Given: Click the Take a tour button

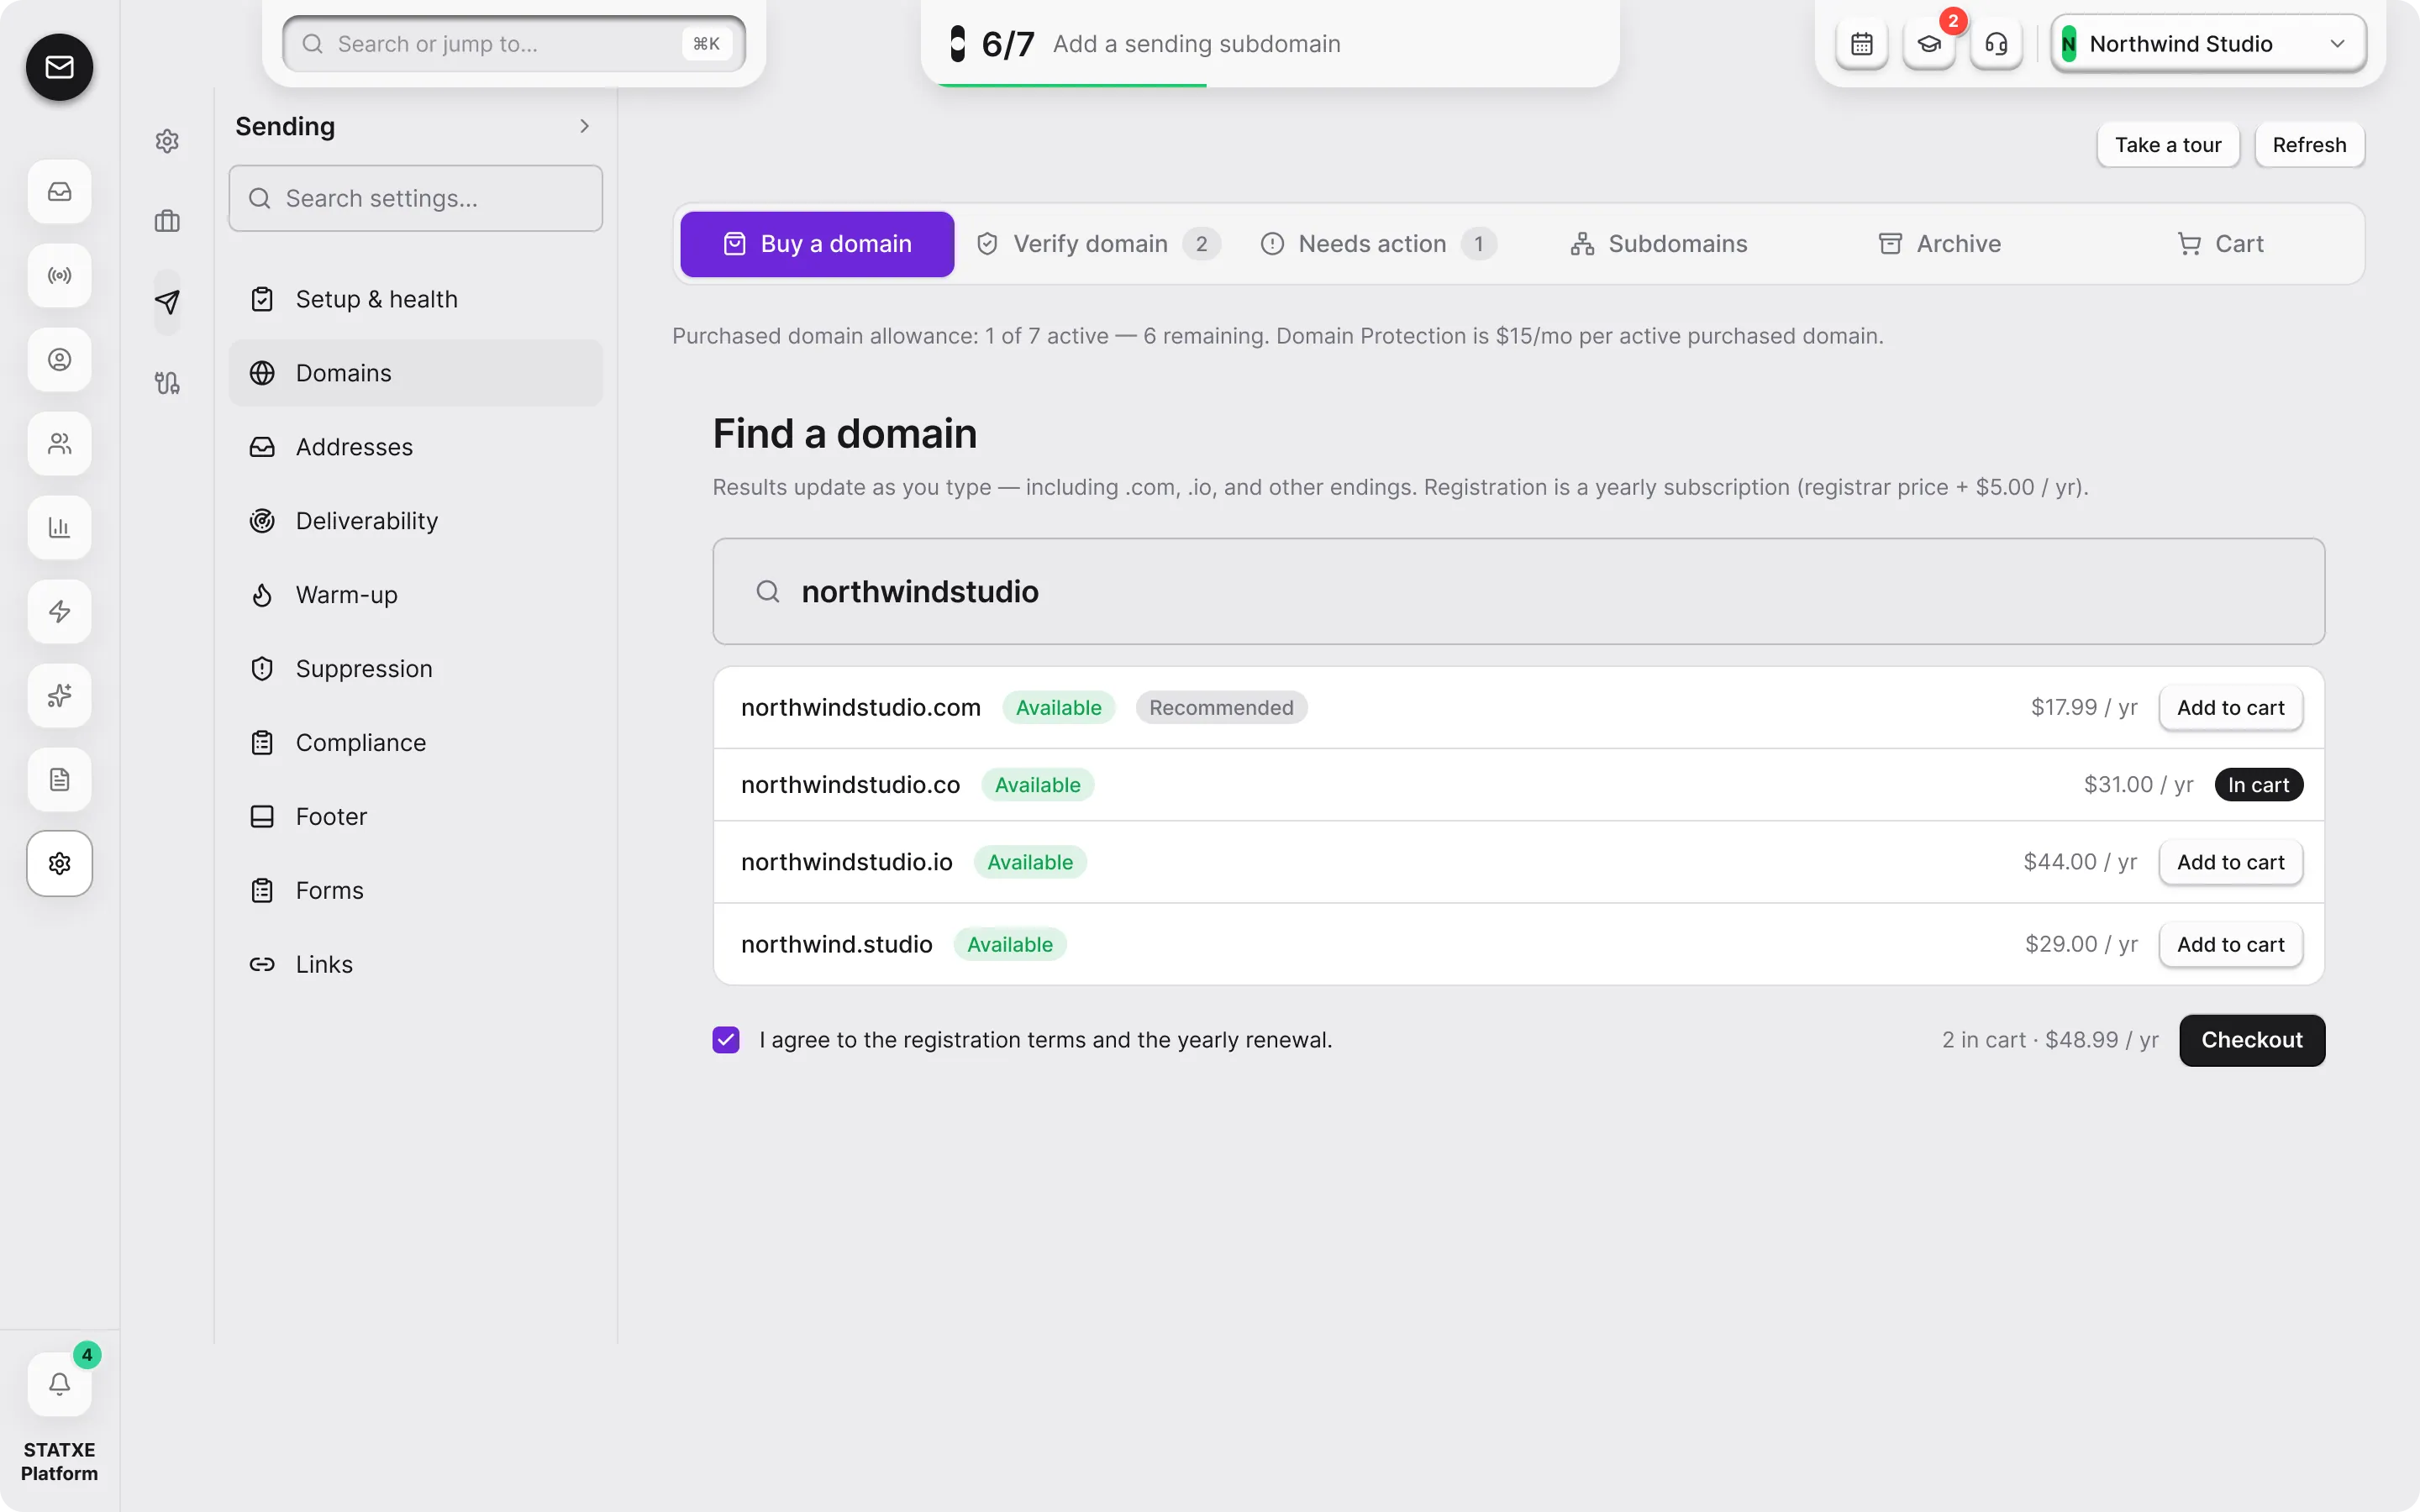Looking at the screenshot, I should pyautogui.click(x=2167, y=145).
